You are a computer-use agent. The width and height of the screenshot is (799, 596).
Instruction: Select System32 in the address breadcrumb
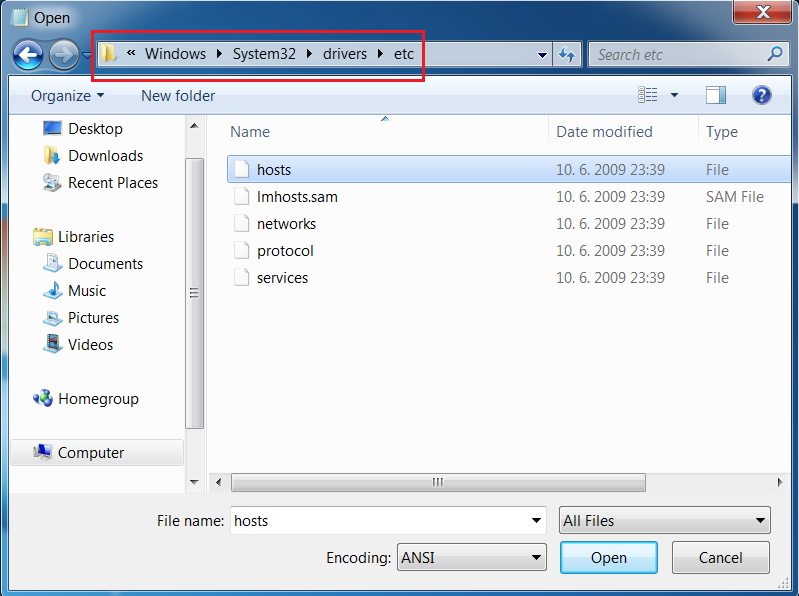264,53
